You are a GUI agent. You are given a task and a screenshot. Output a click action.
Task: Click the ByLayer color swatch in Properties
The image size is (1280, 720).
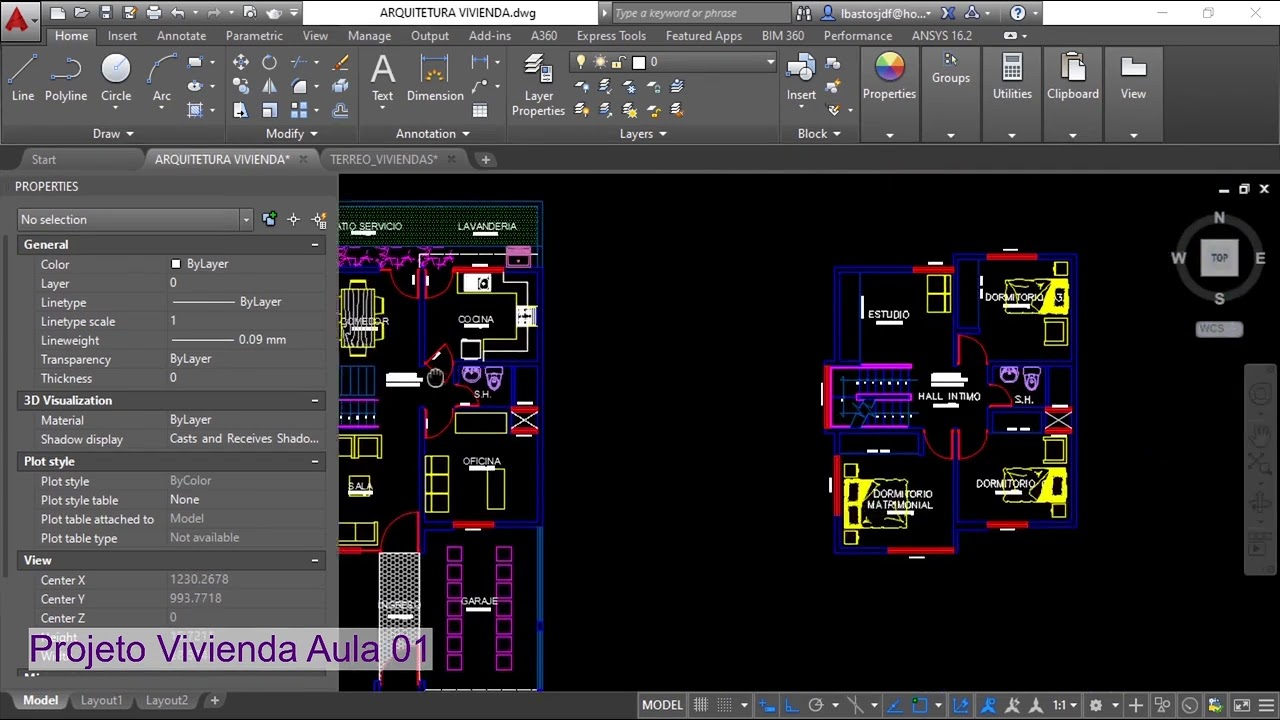coord(176,264)
